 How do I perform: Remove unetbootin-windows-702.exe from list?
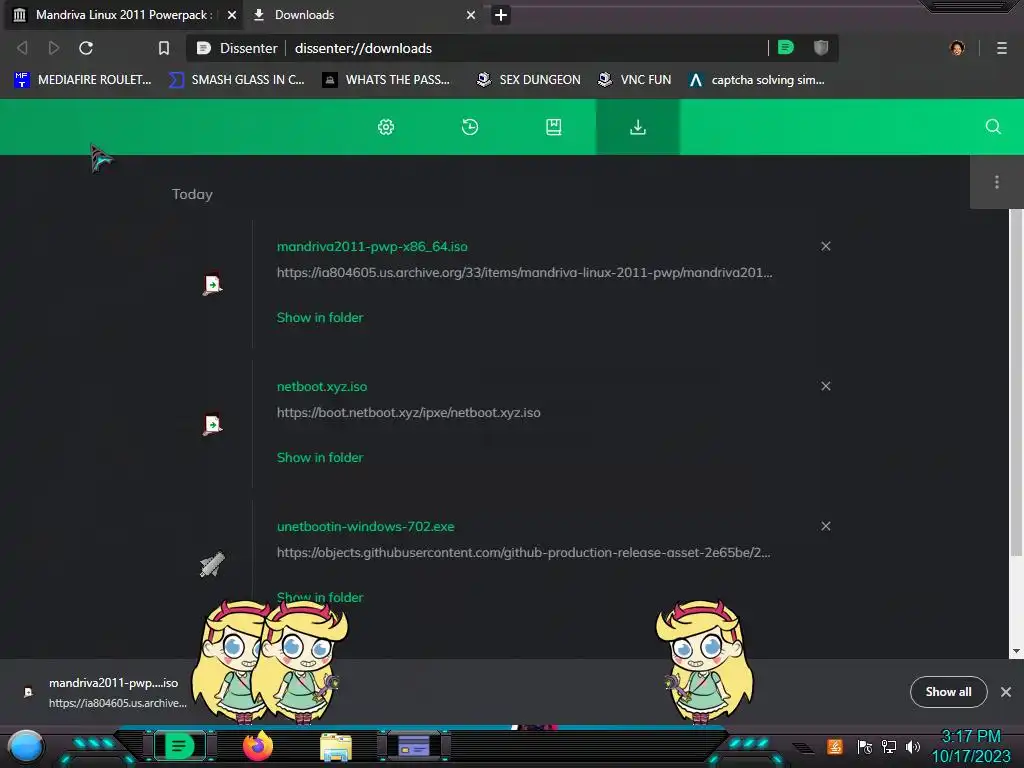pos(825,526)
